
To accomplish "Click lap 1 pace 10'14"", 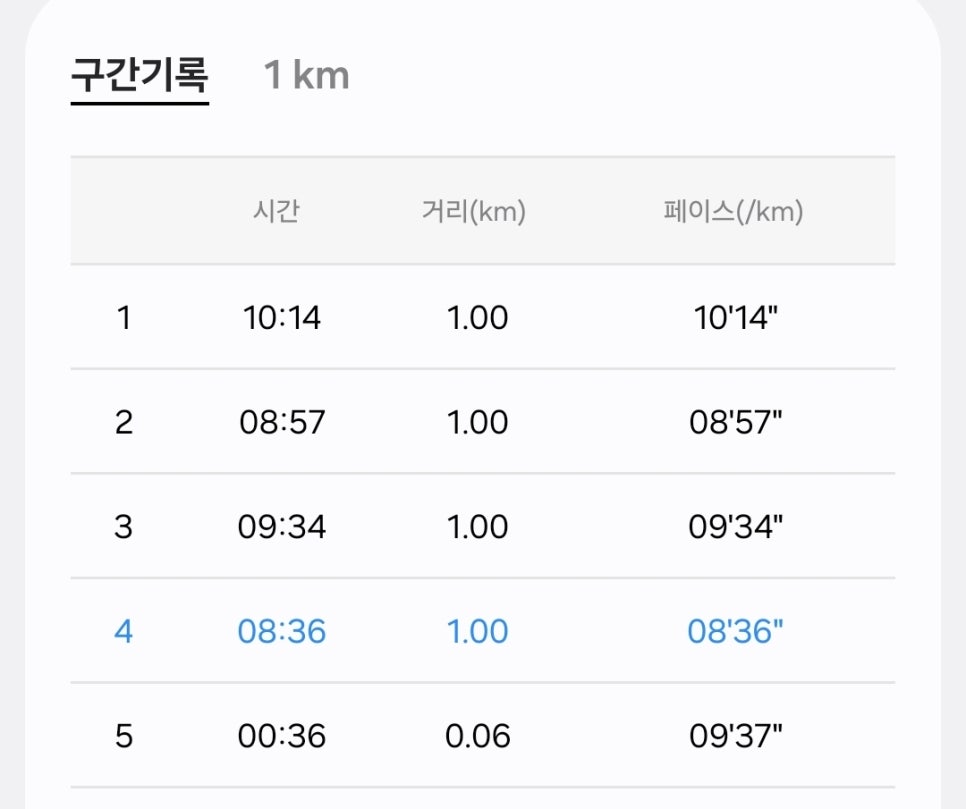I will point(736,318).
